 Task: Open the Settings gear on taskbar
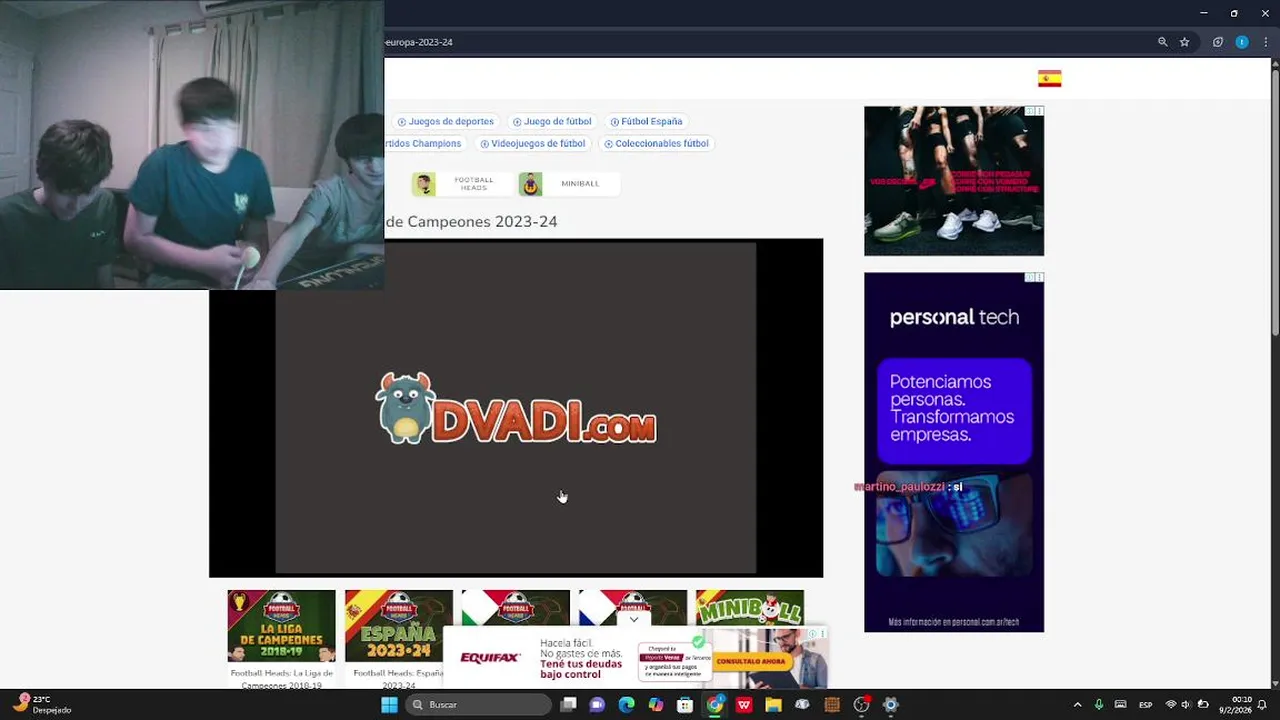pos(890,705)
